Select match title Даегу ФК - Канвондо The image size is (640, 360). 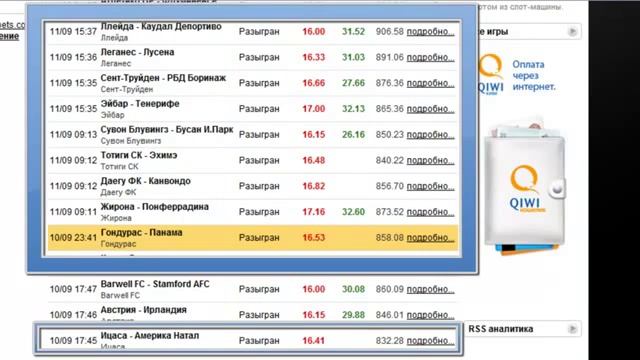click(145, 181)
